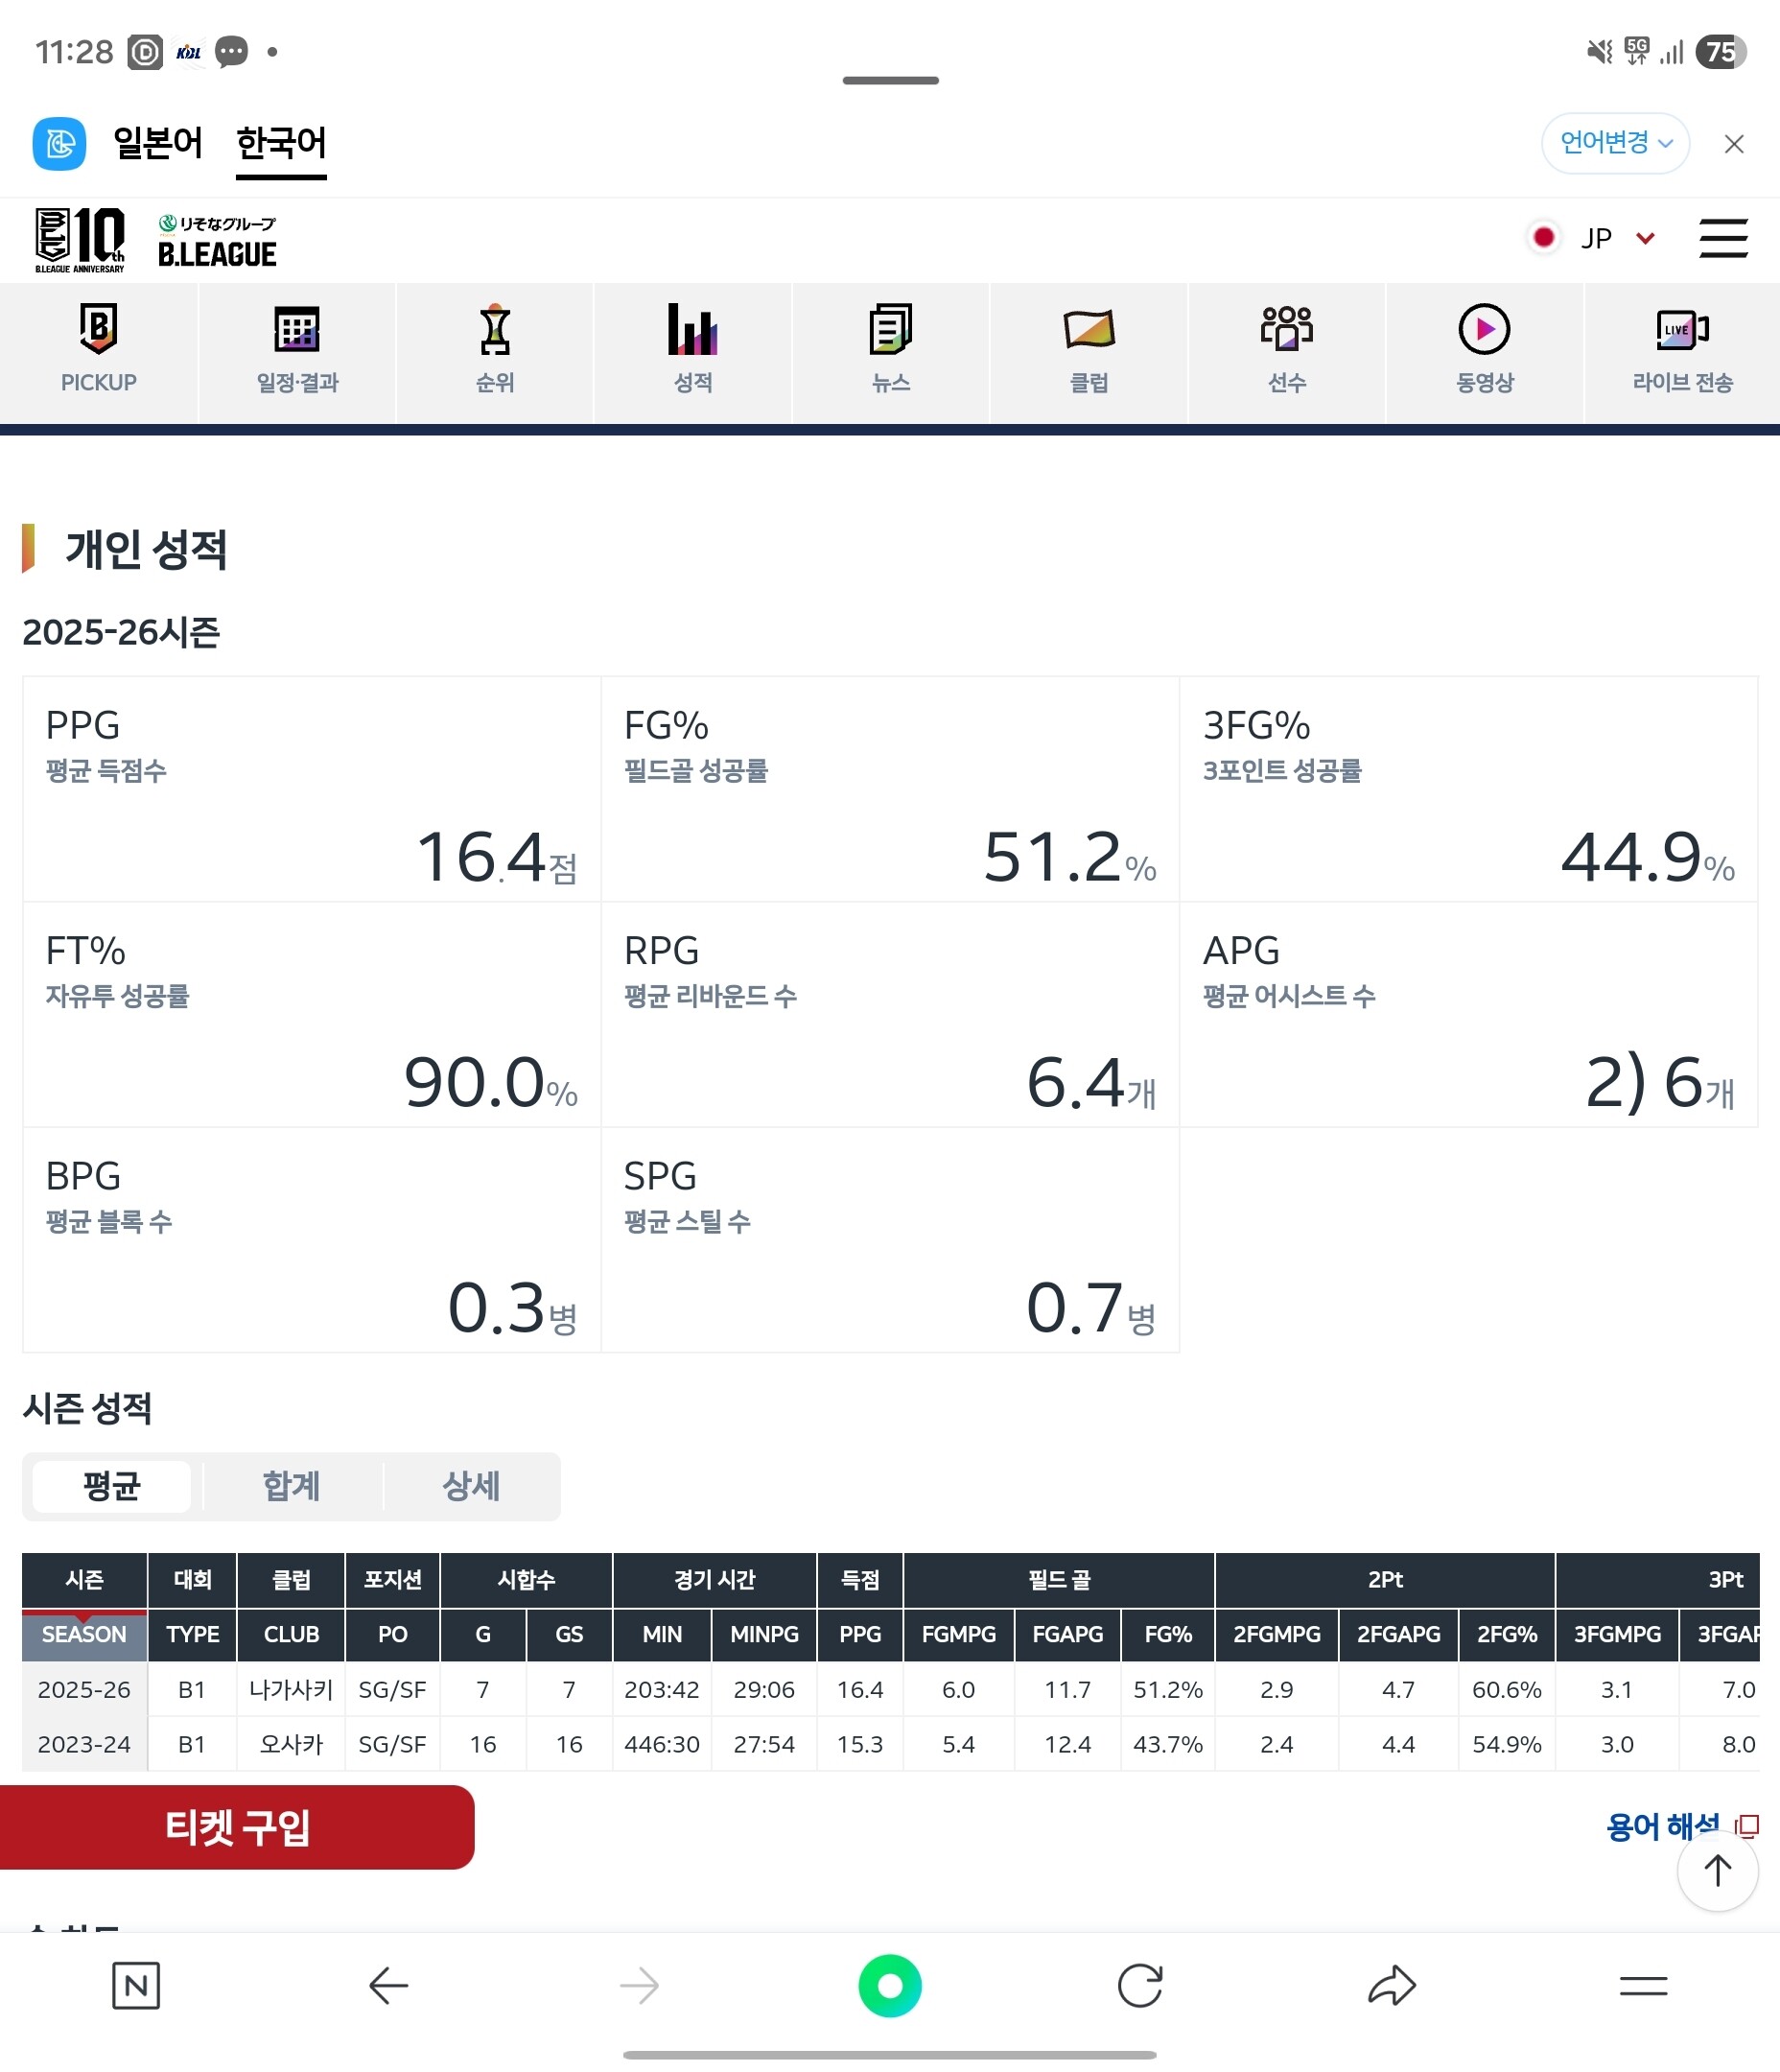
Task: Tap the green Naver circle button
Action: click(890, 1986)
